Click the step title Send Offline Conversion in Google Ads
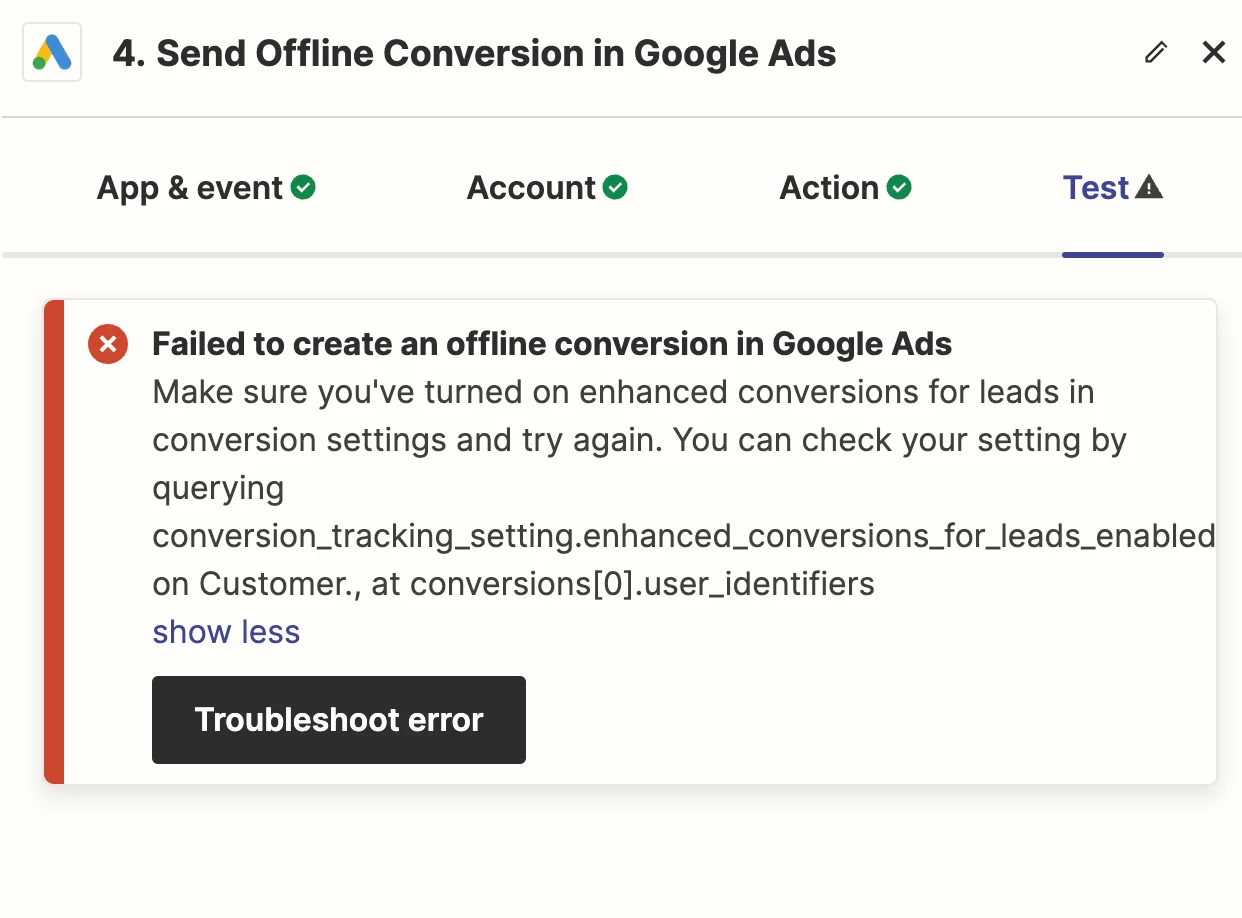Screen dimensions: 1242x918 pyautogui.click(x=474, y=54)
